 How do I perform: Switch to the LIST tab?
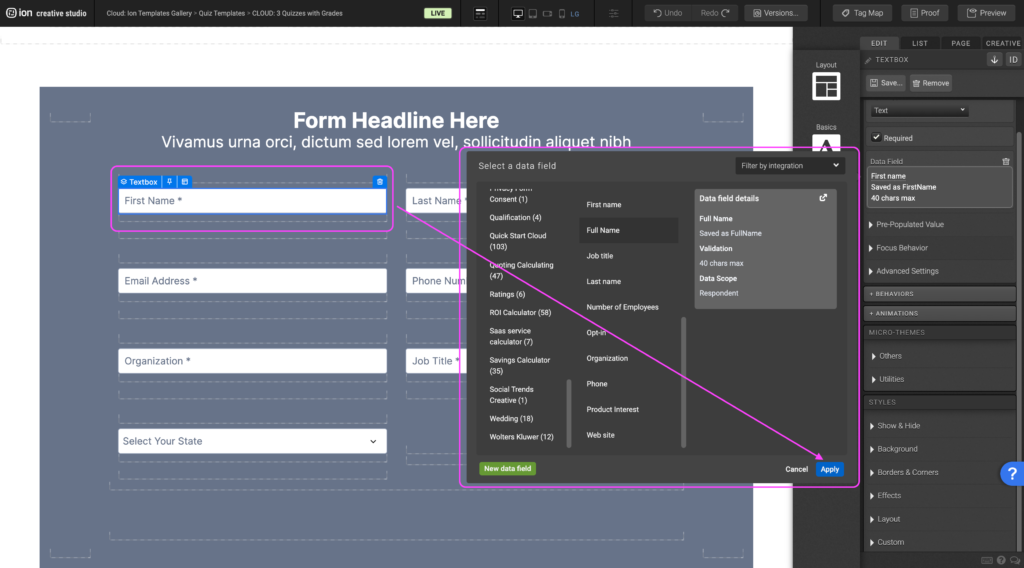(920, 43)
